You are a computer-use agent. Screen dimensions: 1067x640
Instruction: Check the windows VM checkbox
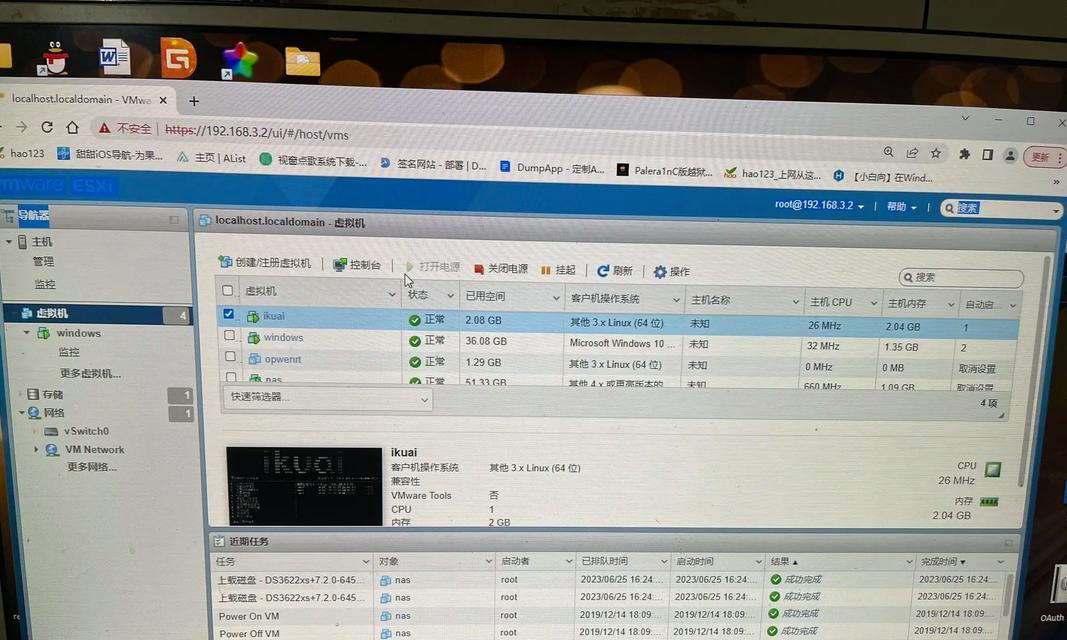(229, 335)
